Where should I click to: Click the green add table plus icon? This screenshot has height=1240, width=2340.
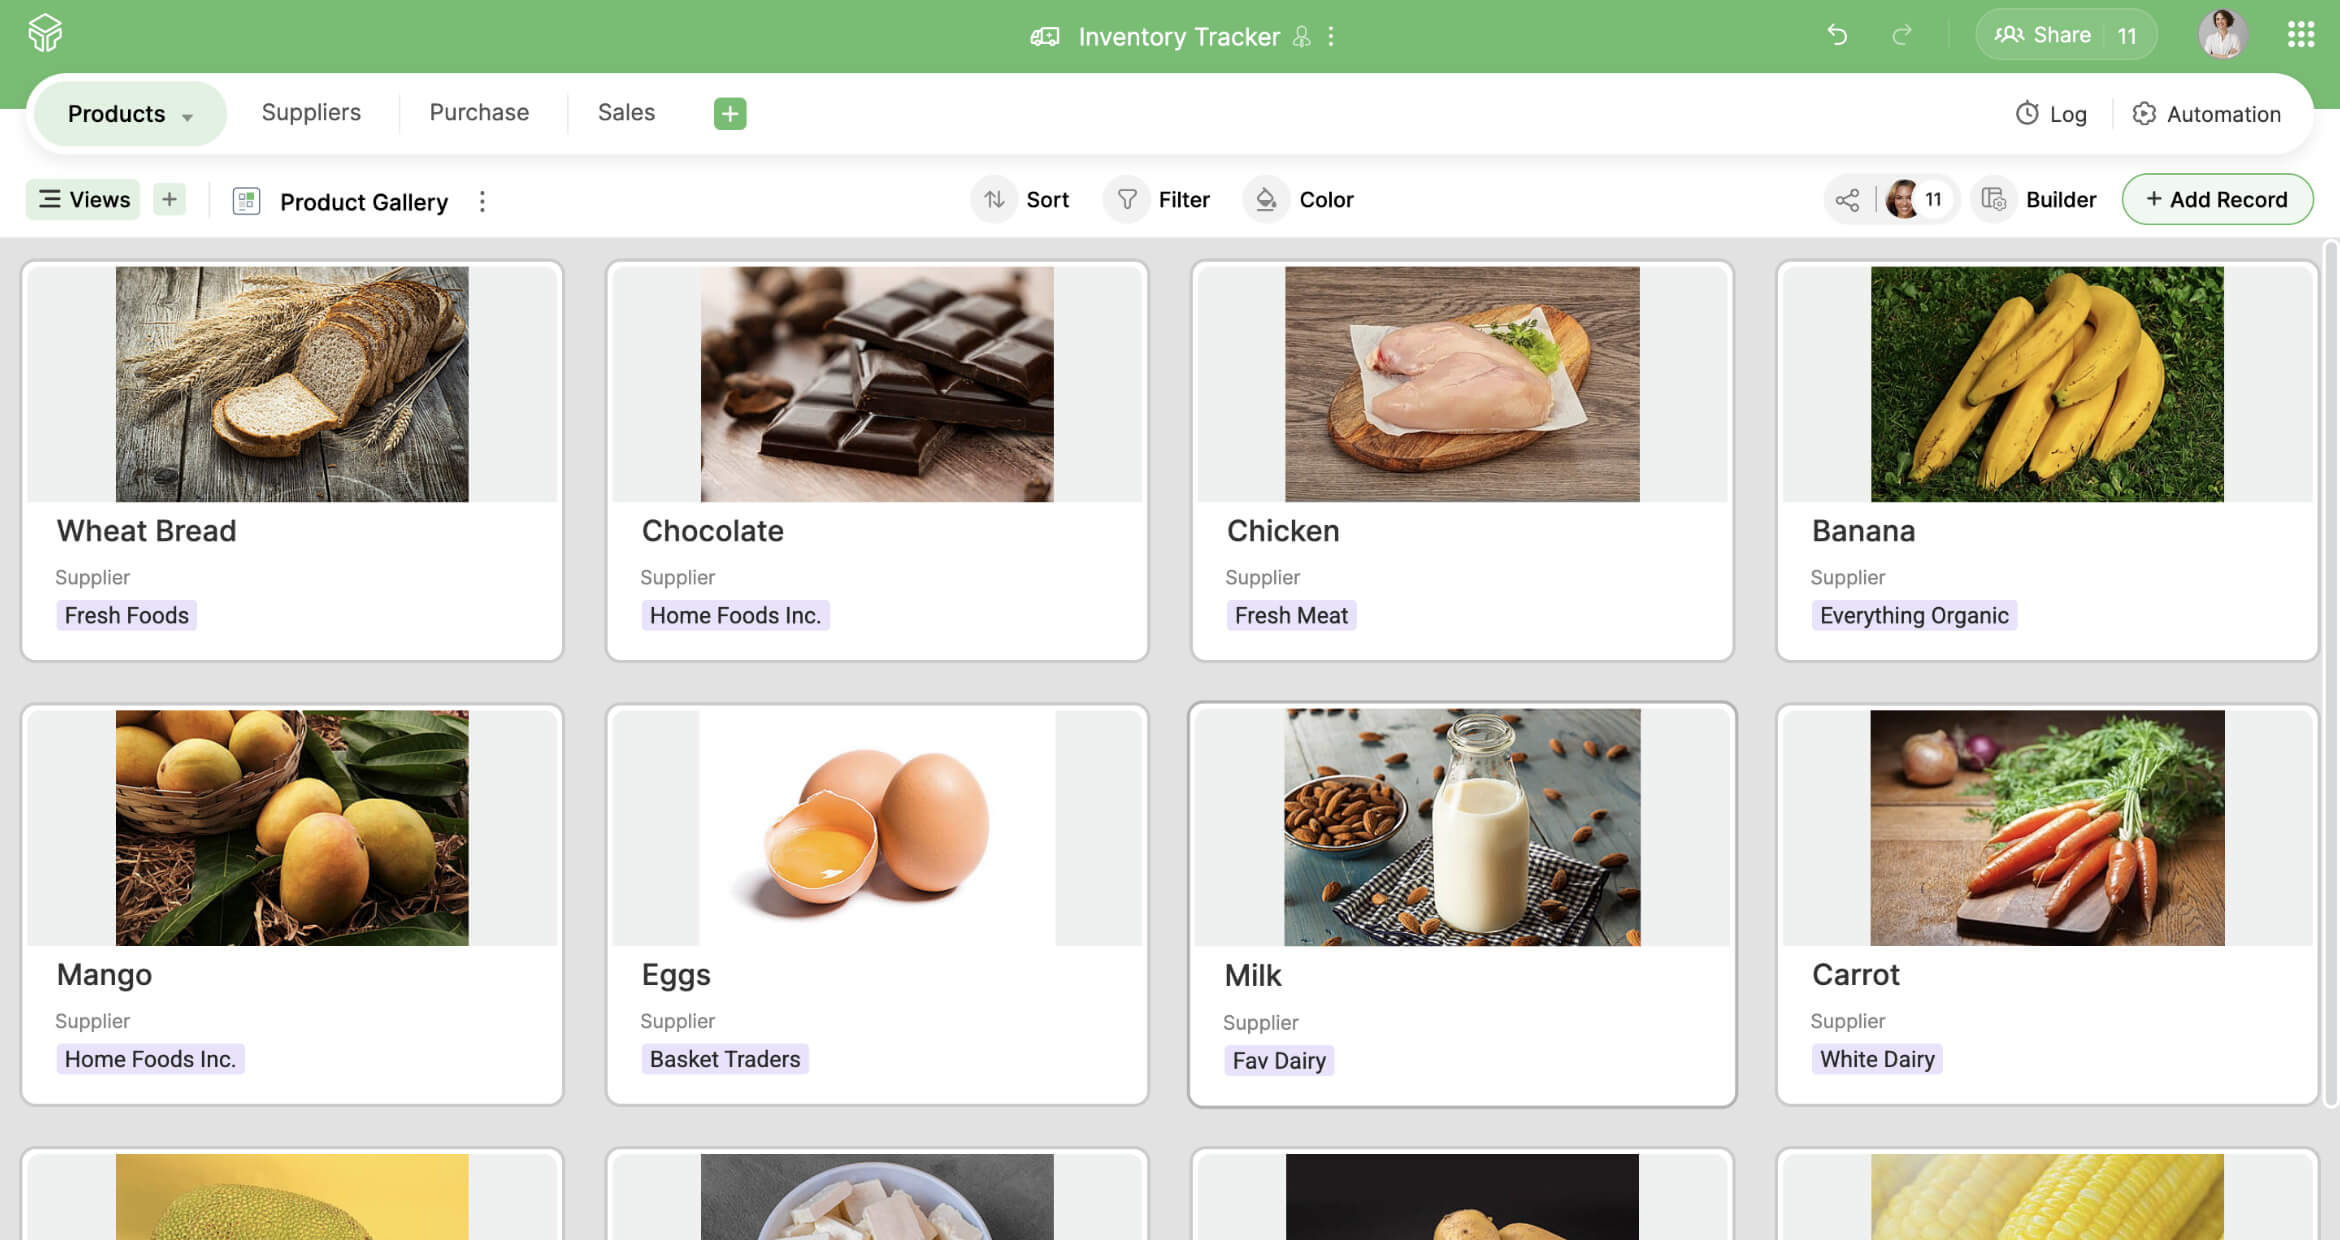point(730,113)
